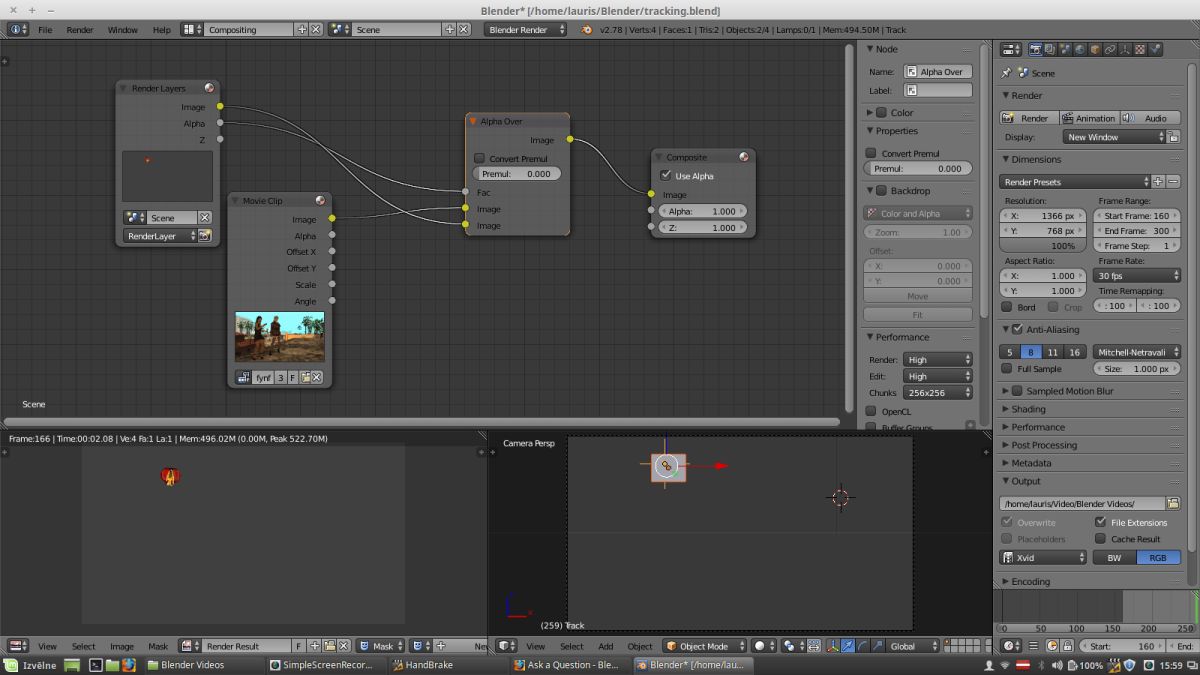Screen dimensions: 1200x675
Task: Click the Render button in Render panel
Action: (1028, 118)
